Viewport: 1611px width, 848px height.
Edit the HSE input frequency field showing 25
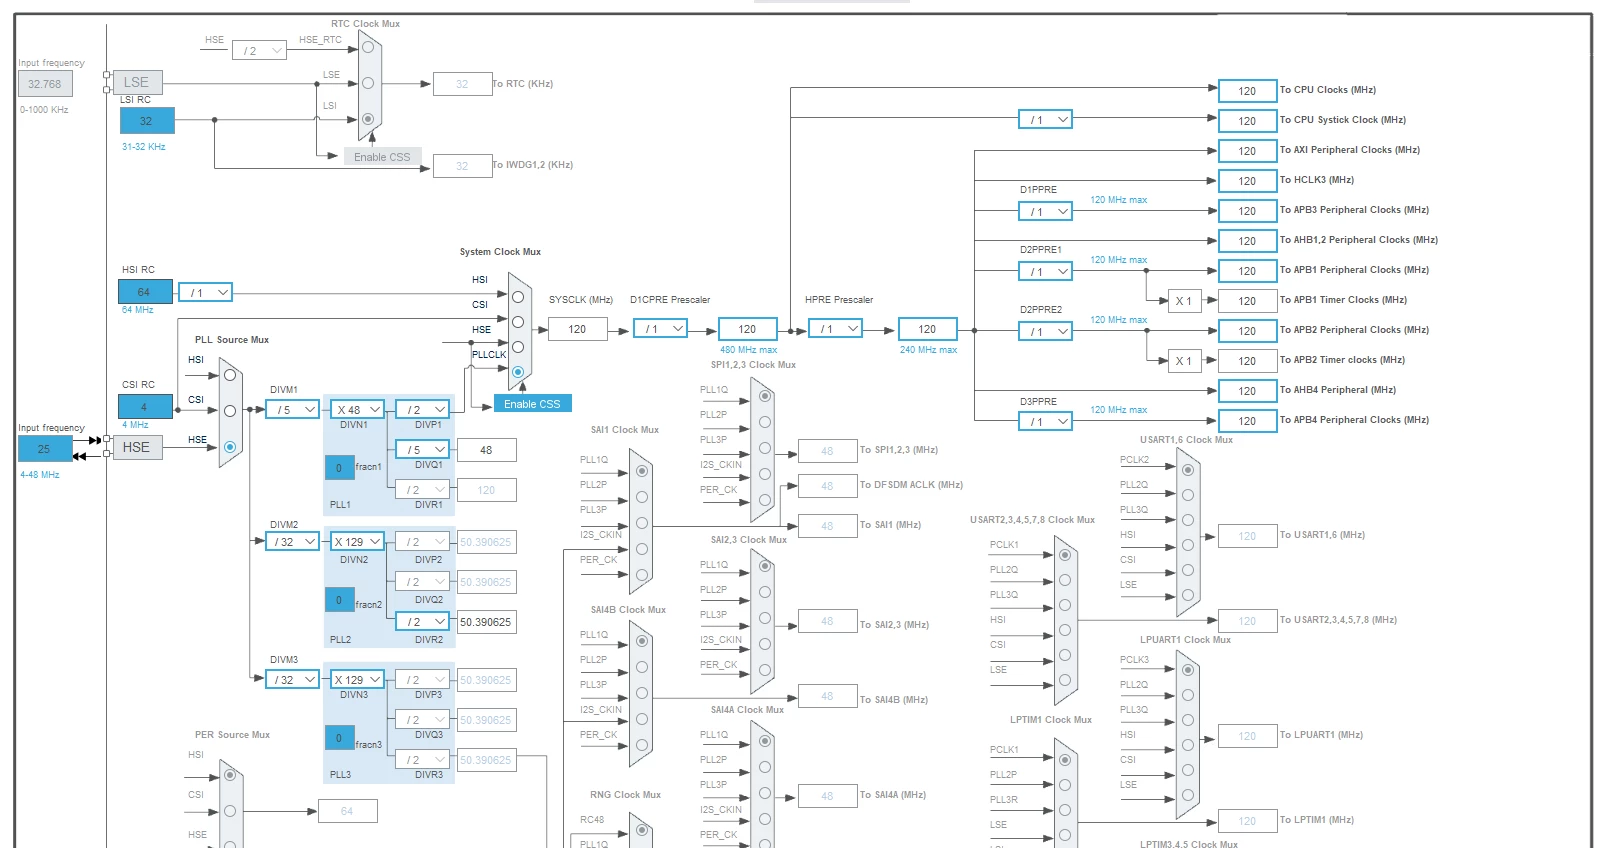pyautogui.click(x=45, y=449)
